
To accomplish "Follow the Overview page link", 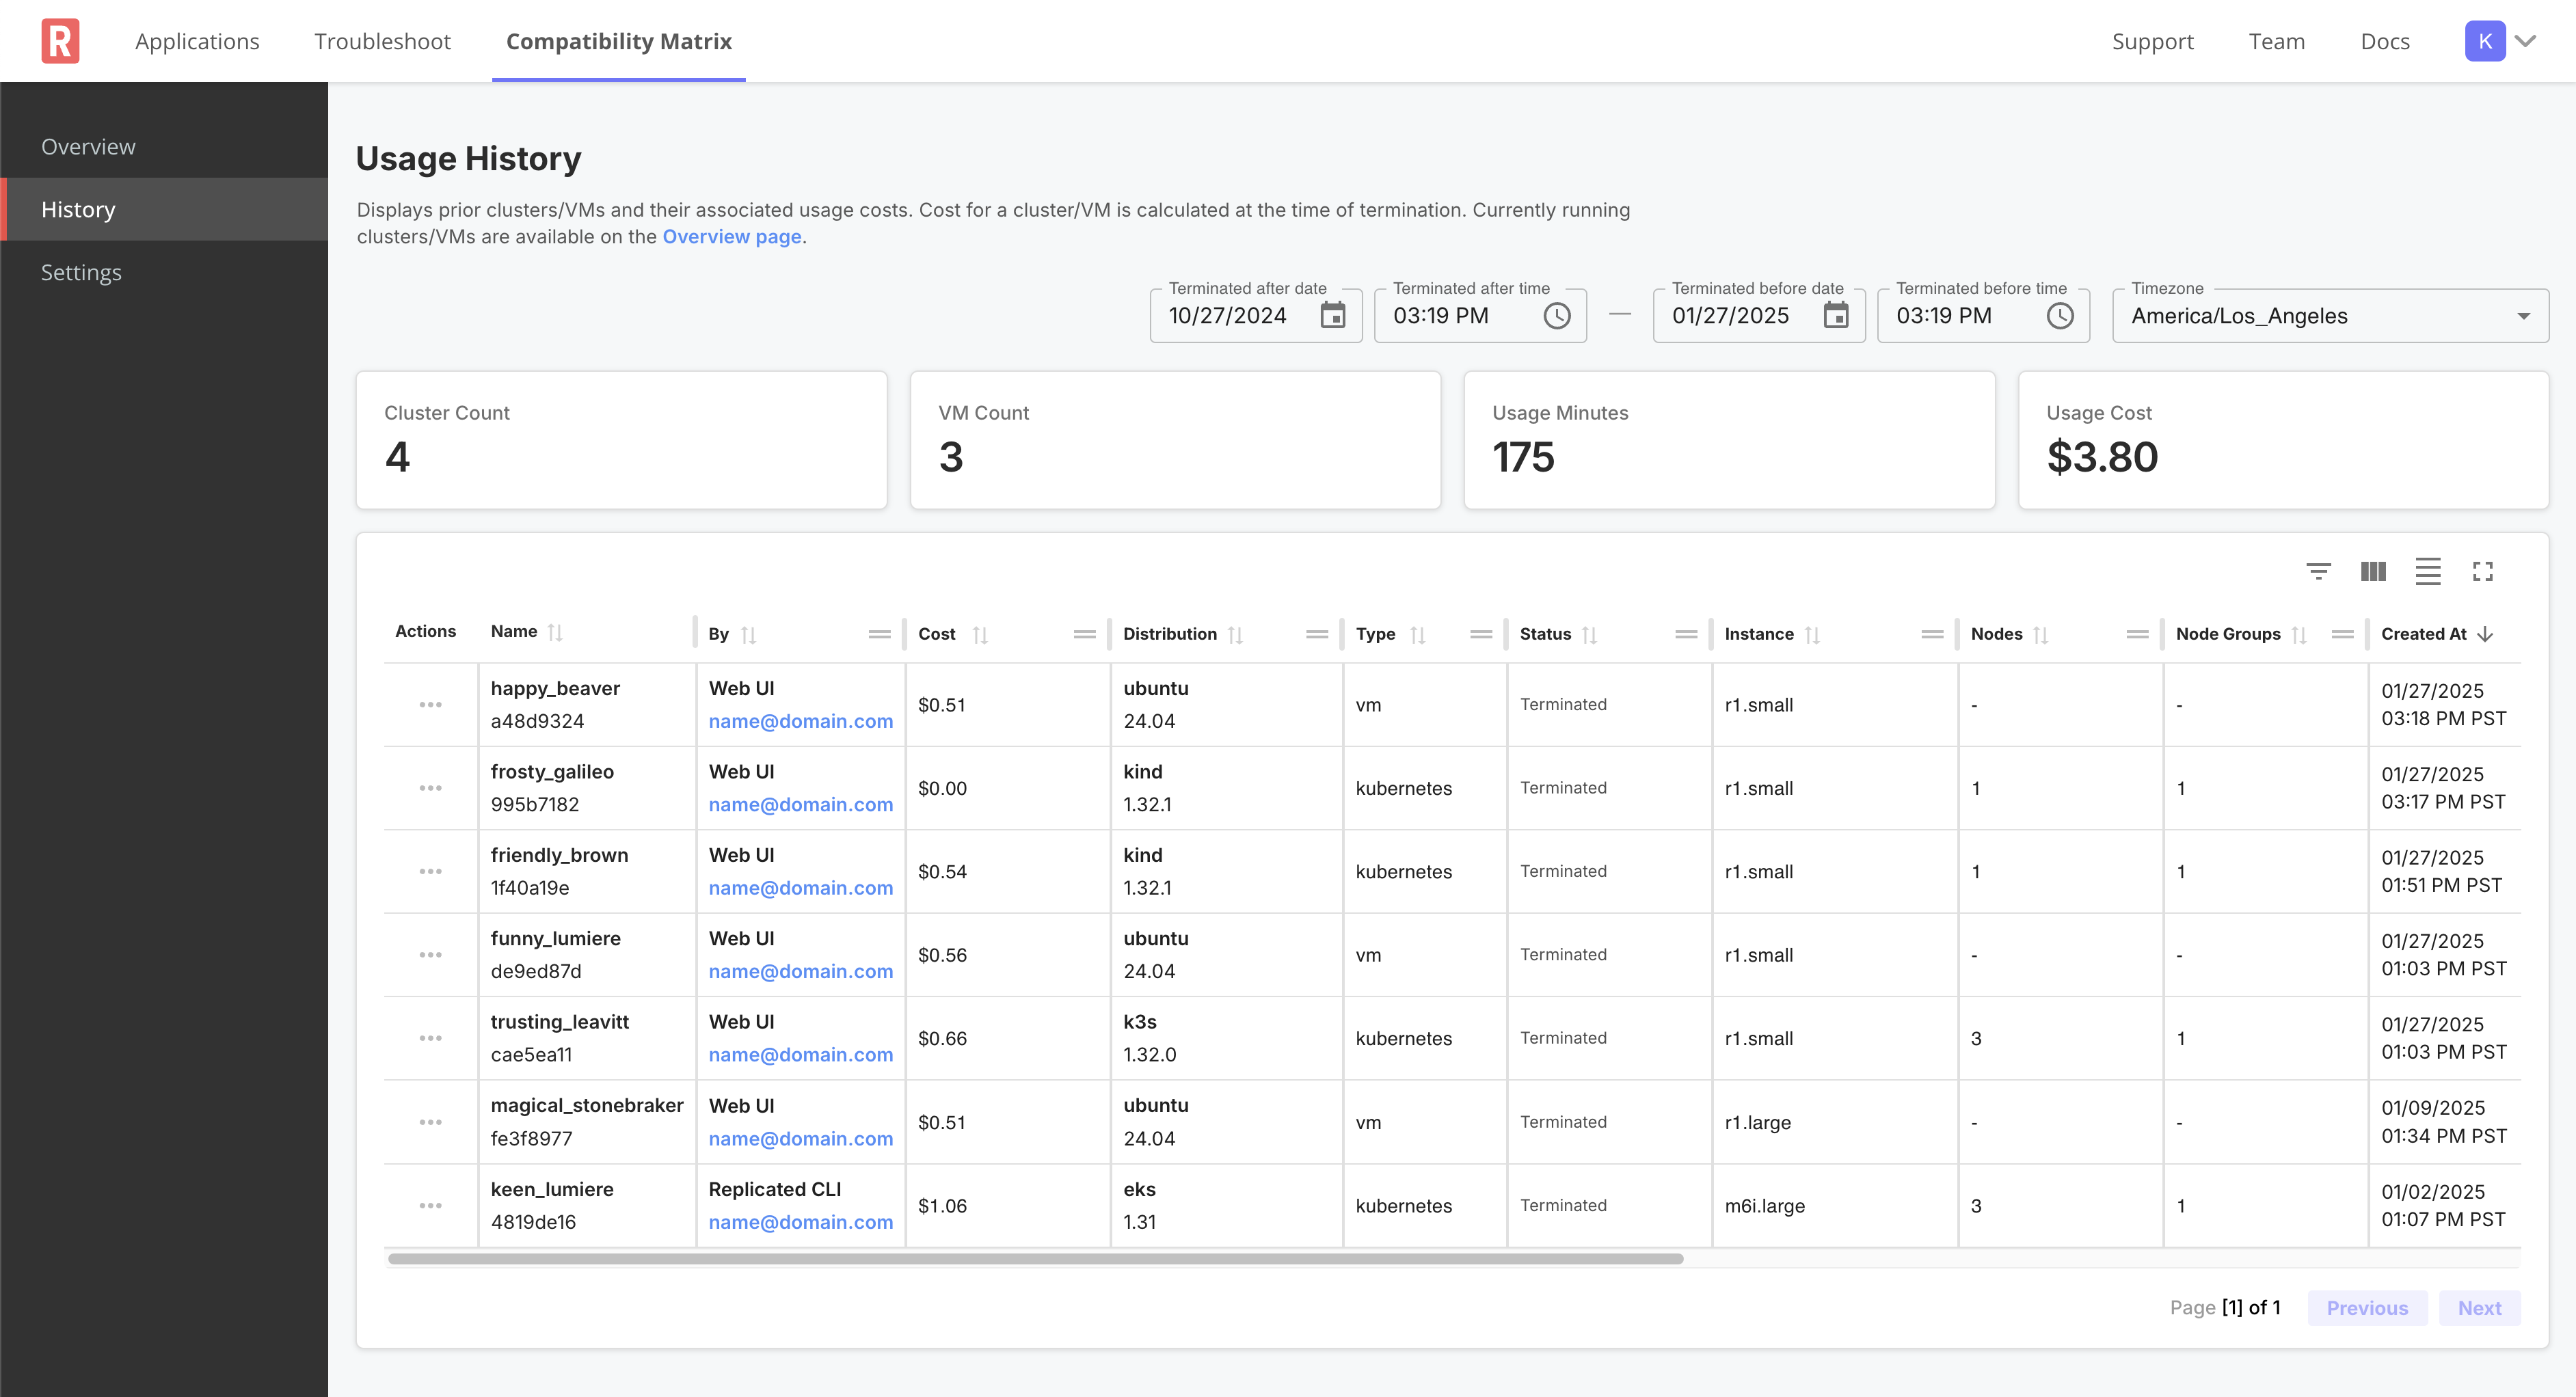I will [731, 236].
